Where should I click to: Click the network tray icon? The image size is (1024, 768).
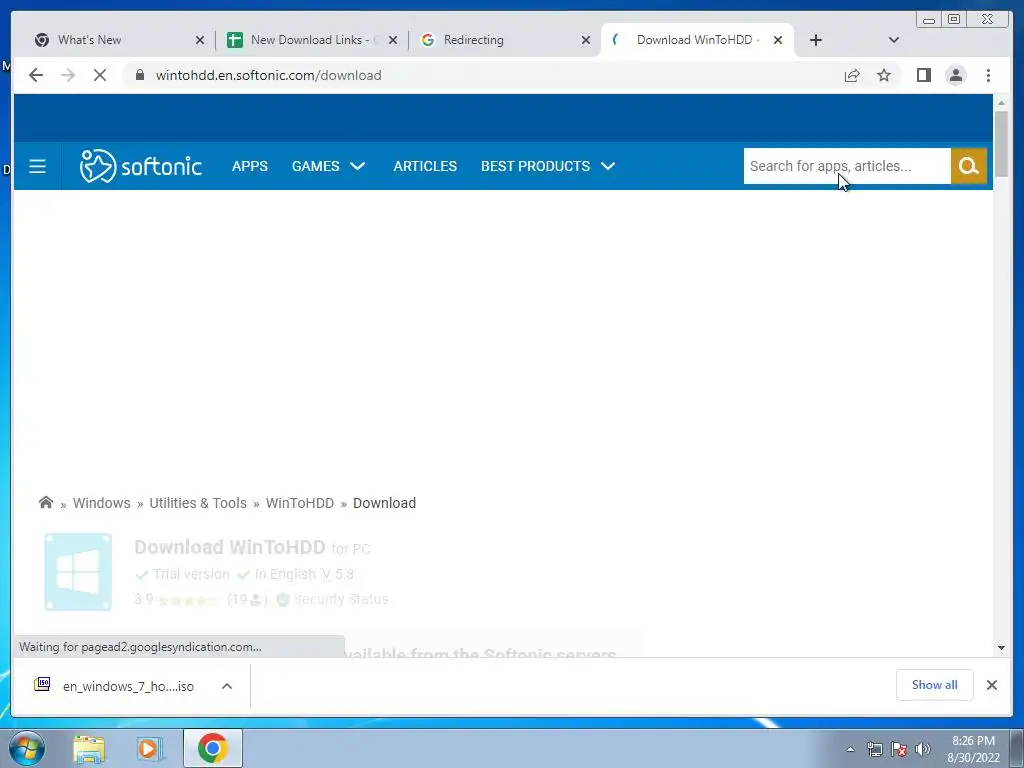[x=874, y=749]
